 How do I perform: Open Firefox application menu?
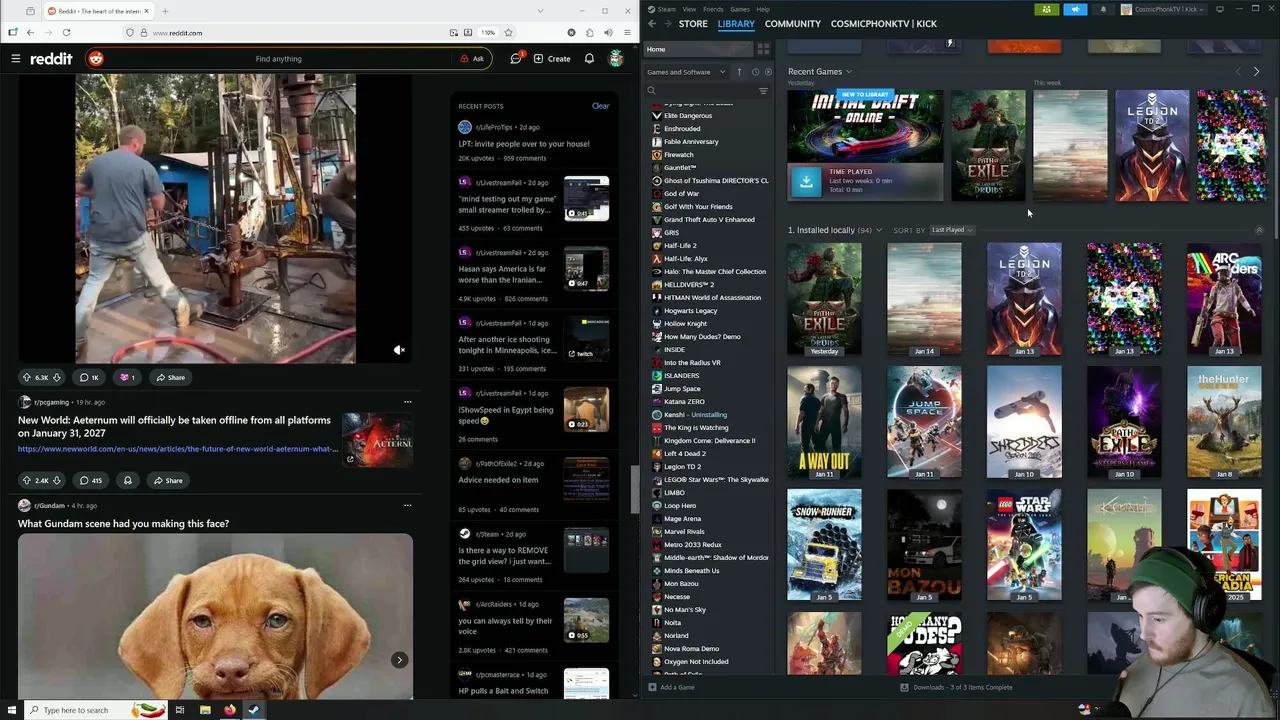click(x=626, y=32)
